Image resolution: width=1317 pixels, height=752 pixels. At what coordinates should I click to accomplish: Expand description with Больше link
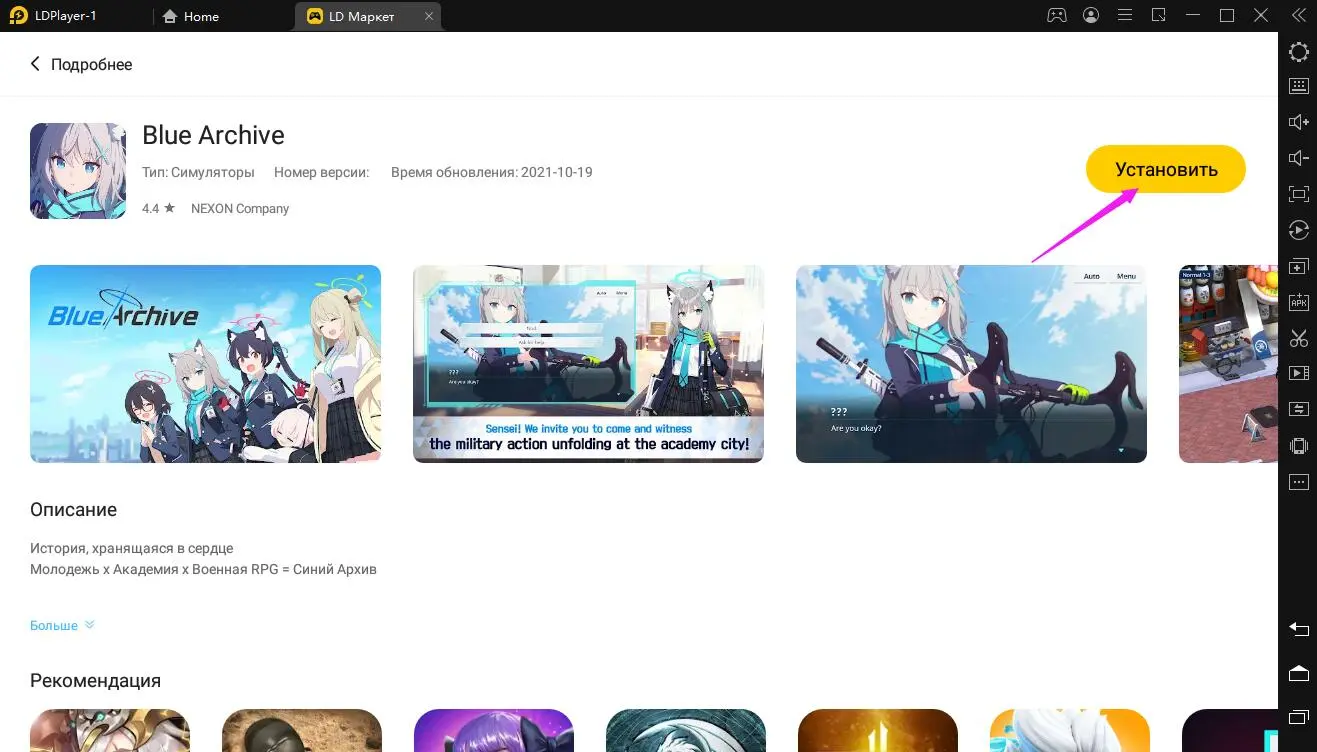pyautogui.click(x=62, y=625)
